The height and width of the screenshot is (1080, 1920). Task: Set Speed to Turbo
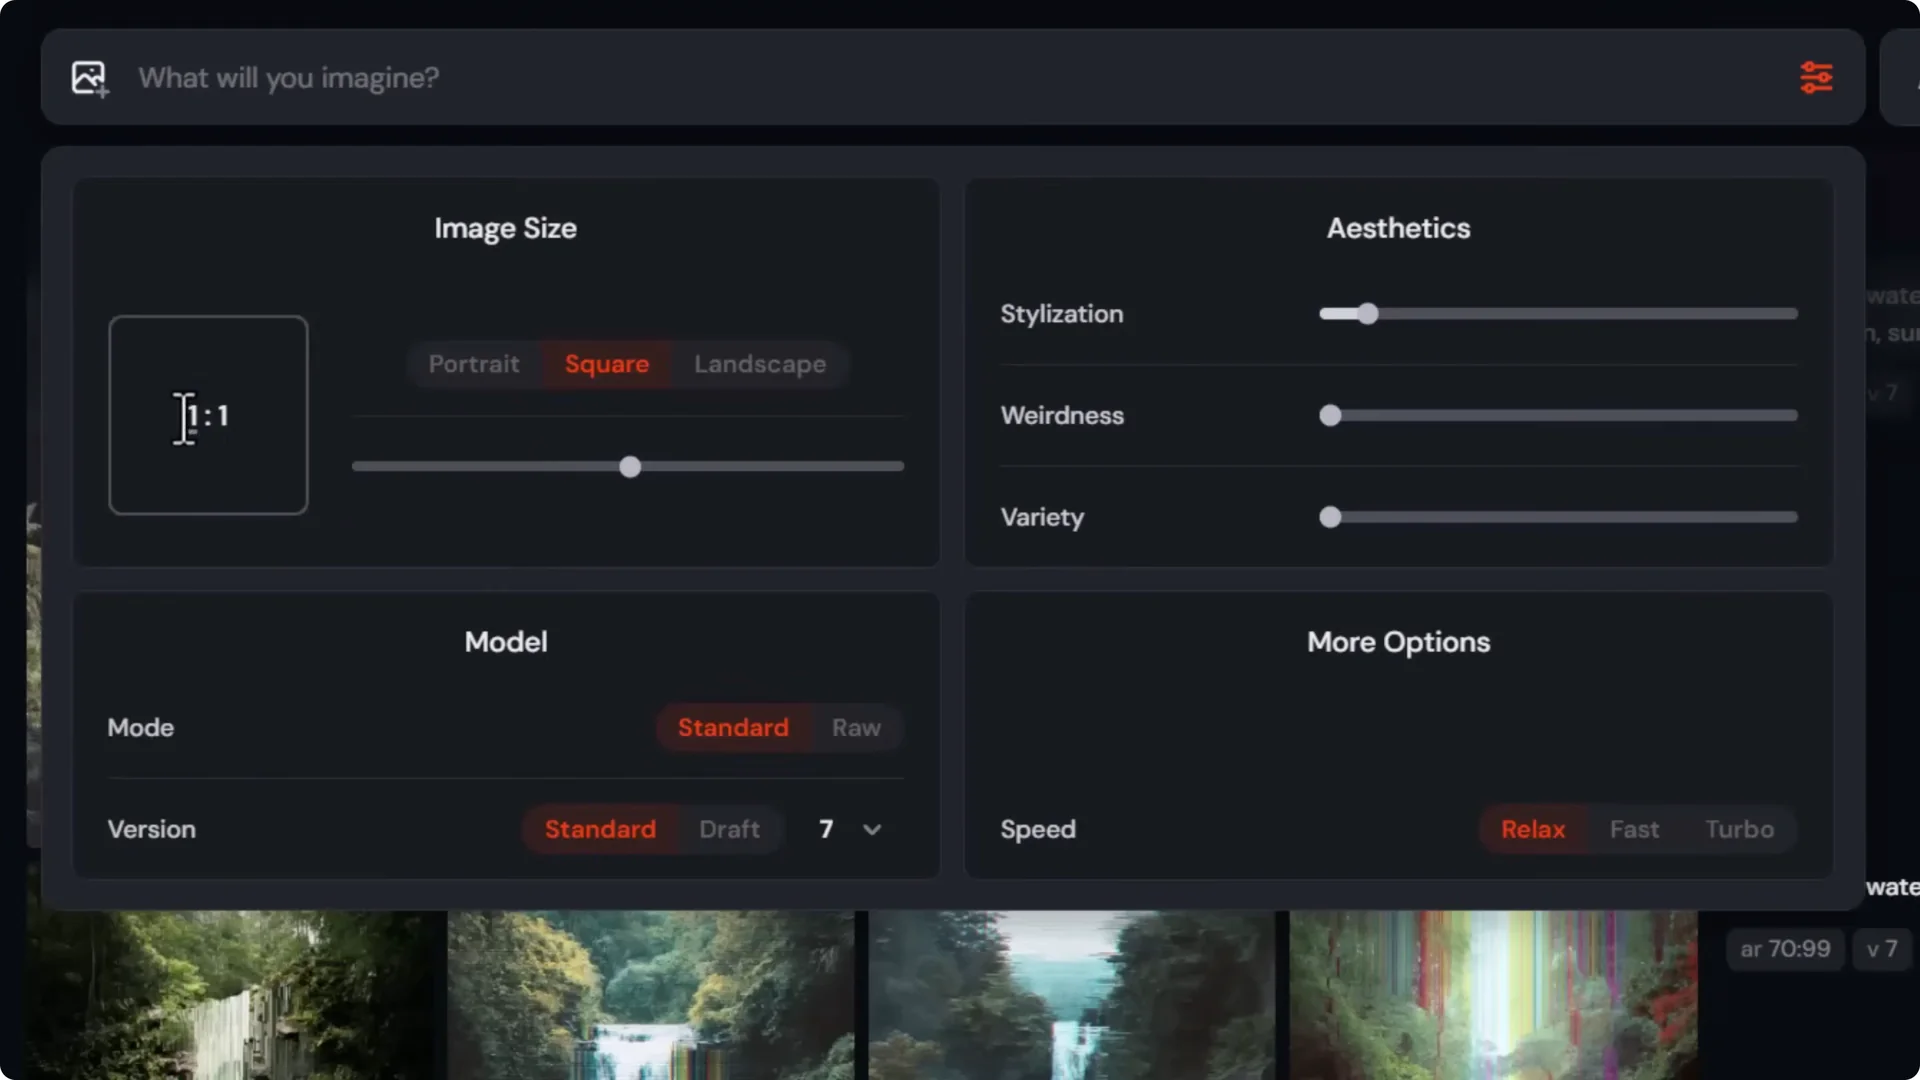[x=1739, y=829]
